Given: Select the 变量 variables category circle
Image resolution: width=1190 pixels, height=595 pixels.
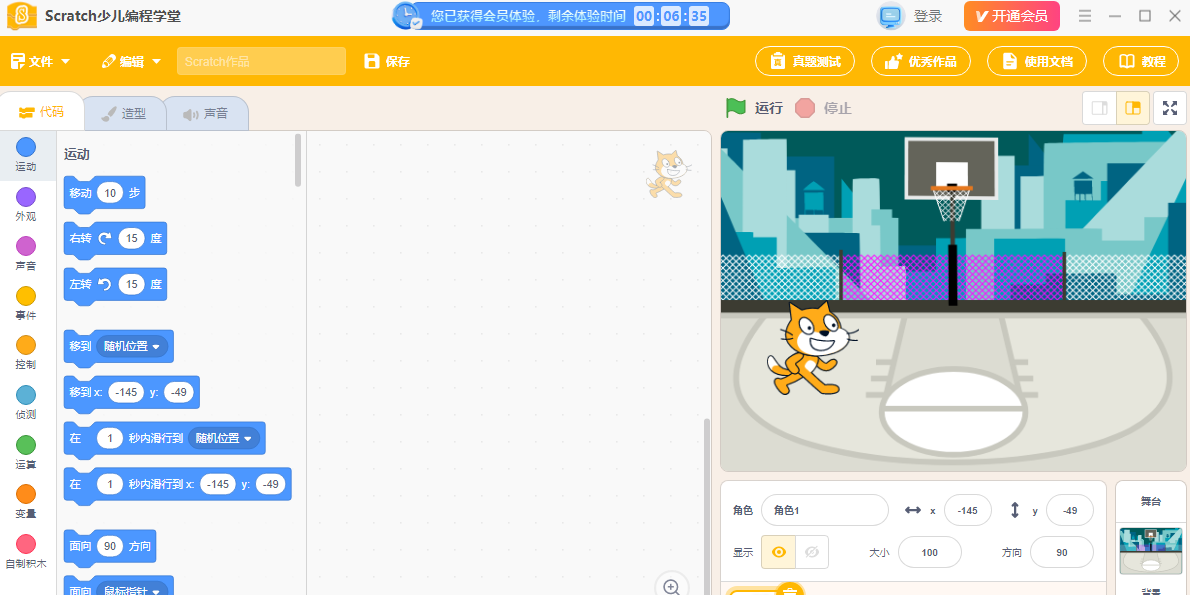Looking at the screenshot, I should 26,494.
